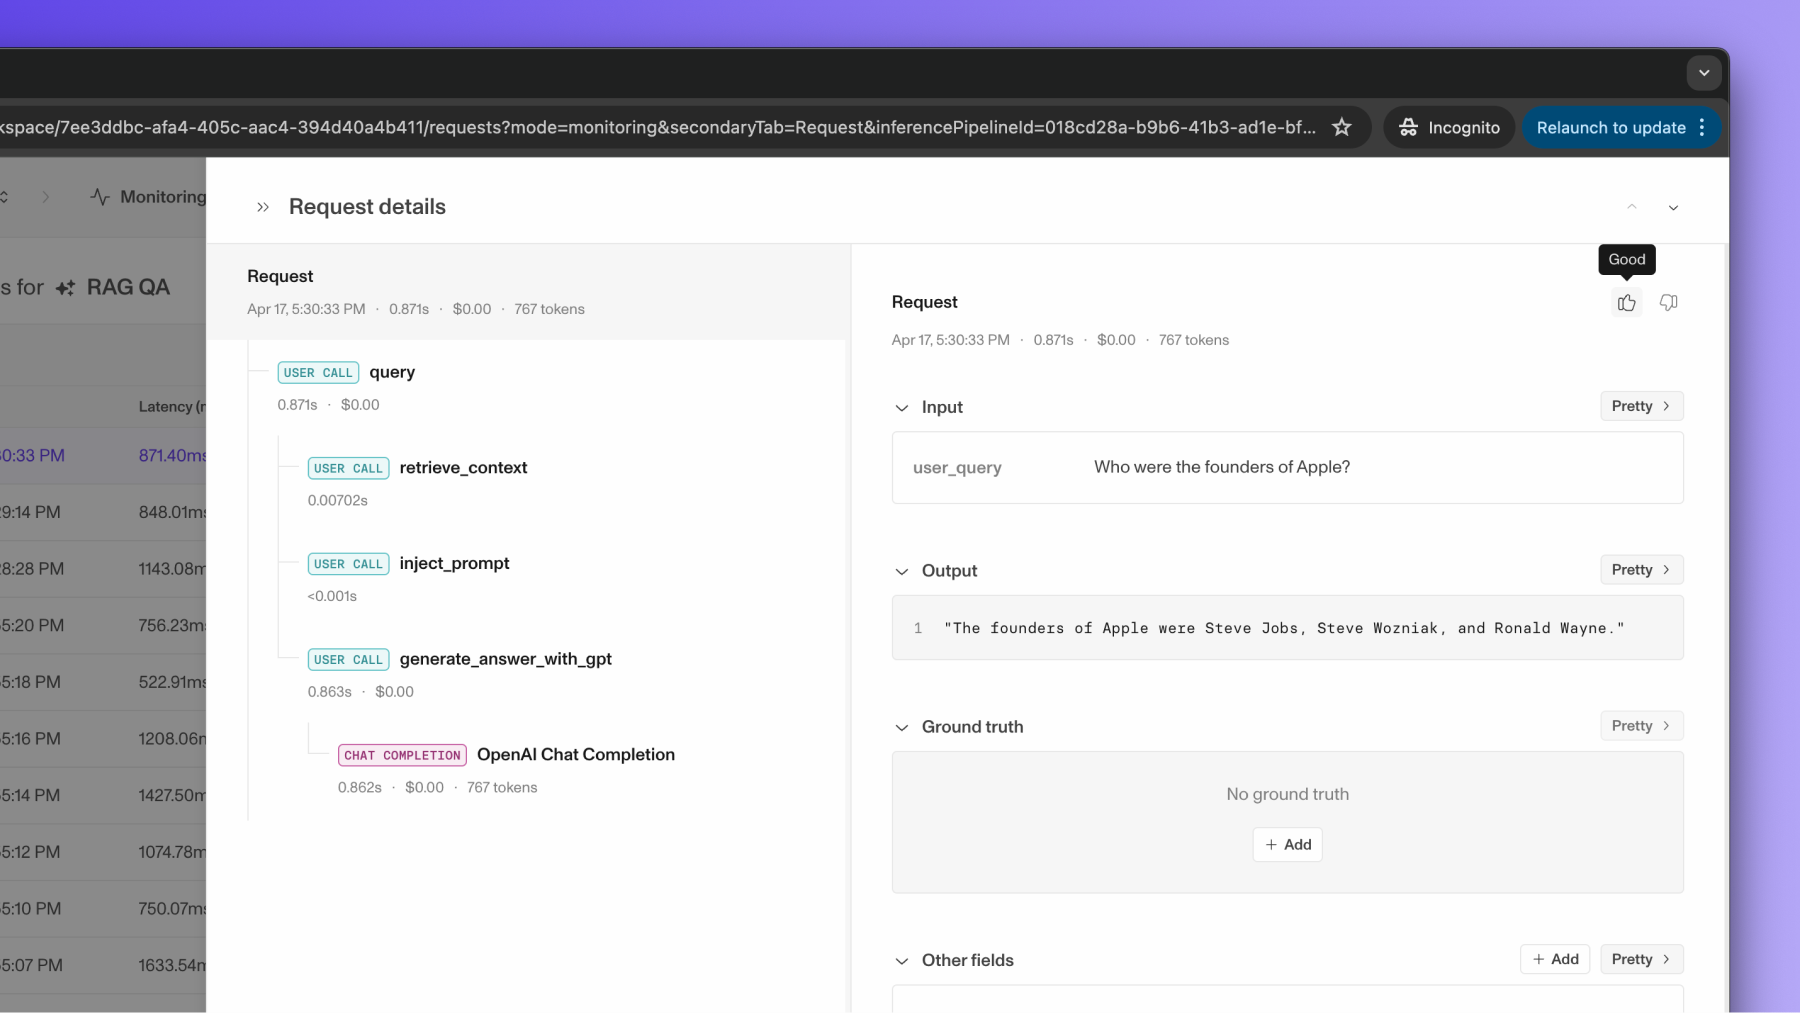Switch Other fields view mode from Pretty
Viewport: 1800px width, 1013px height.
point(1641,959)
